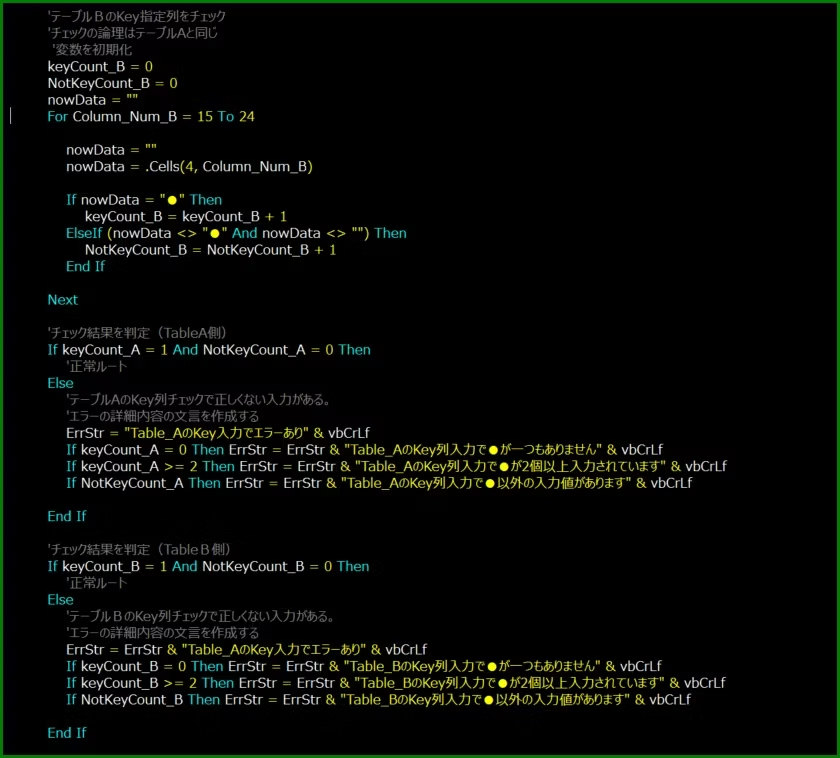Image resolution: width=840 pixels, height=758 pixels.
Task: Click the comment '変数を初期化'
Action: (92, 50)
